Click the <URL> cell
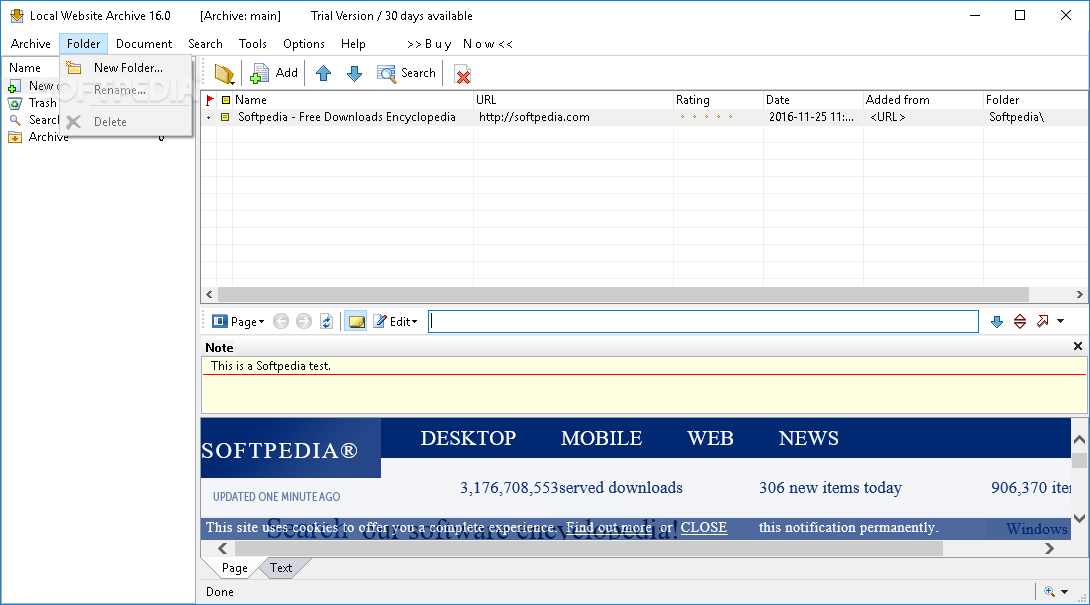Viewport: 1090px width, 605px height. (888, 117)
